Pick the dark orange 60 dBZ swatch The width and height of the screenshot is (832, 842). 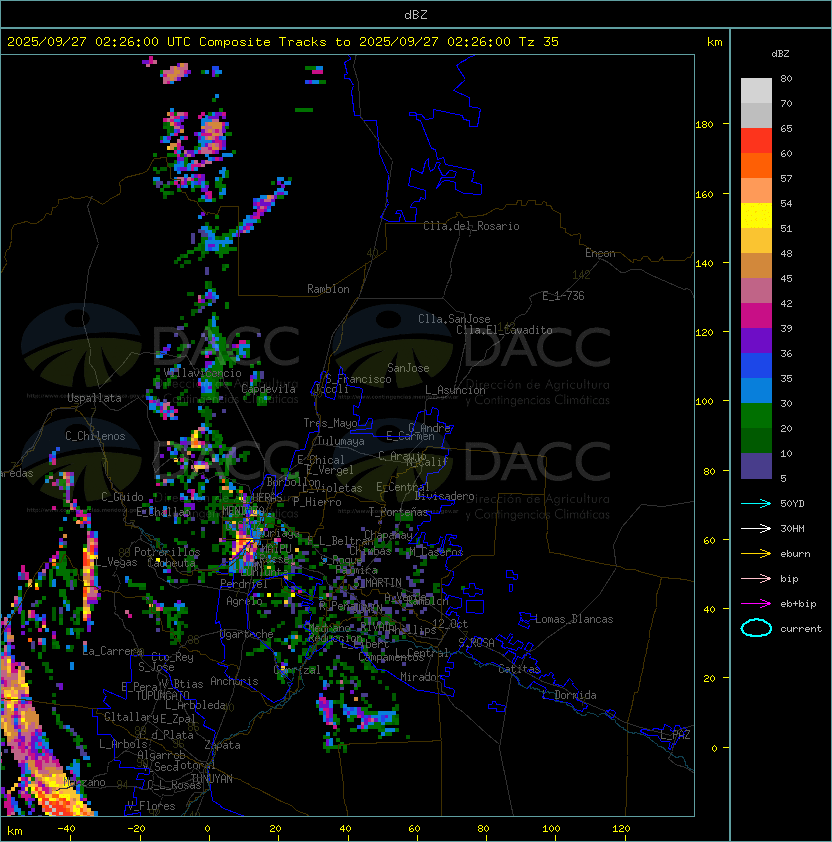pos(756,165)
